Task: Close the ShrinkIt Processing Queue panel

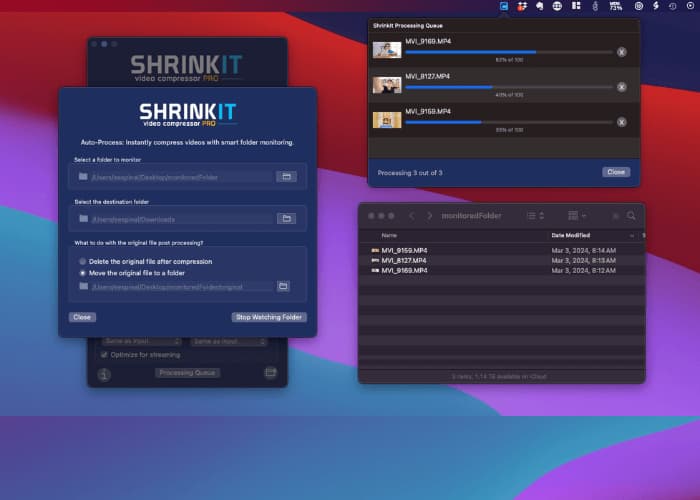Action: [x=616, y=172]
